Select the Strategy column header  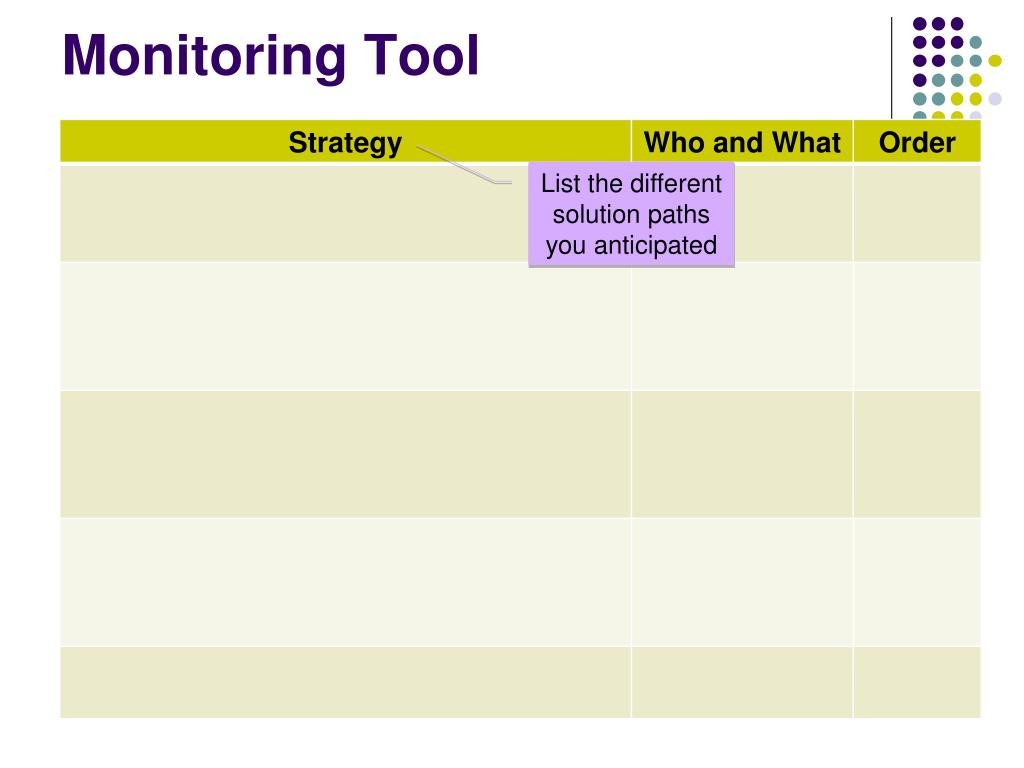345,142
